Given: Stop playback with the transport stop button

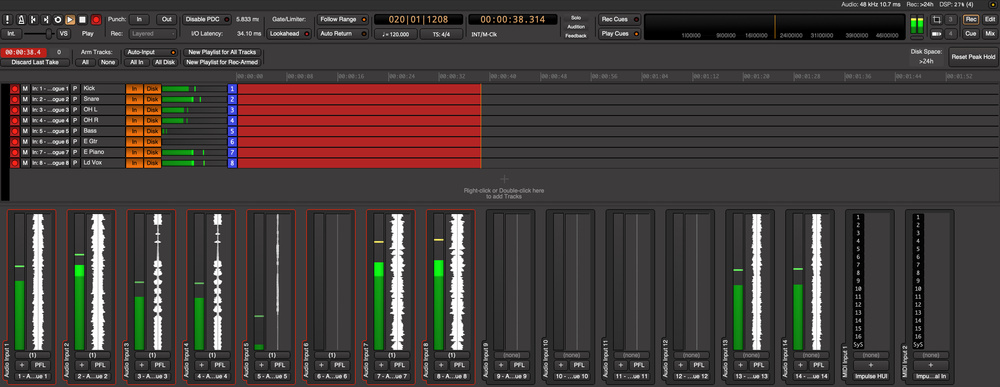Looking at the screenshot, I should tap(82, 20).
